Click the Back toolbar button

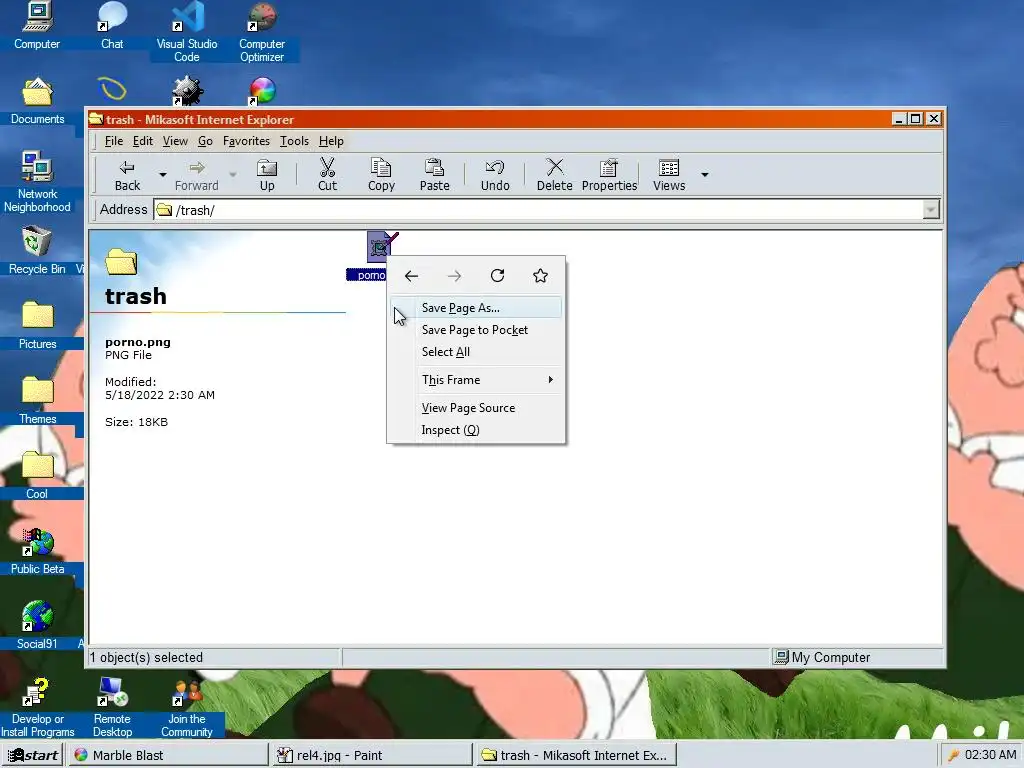(x=127, y=175)
